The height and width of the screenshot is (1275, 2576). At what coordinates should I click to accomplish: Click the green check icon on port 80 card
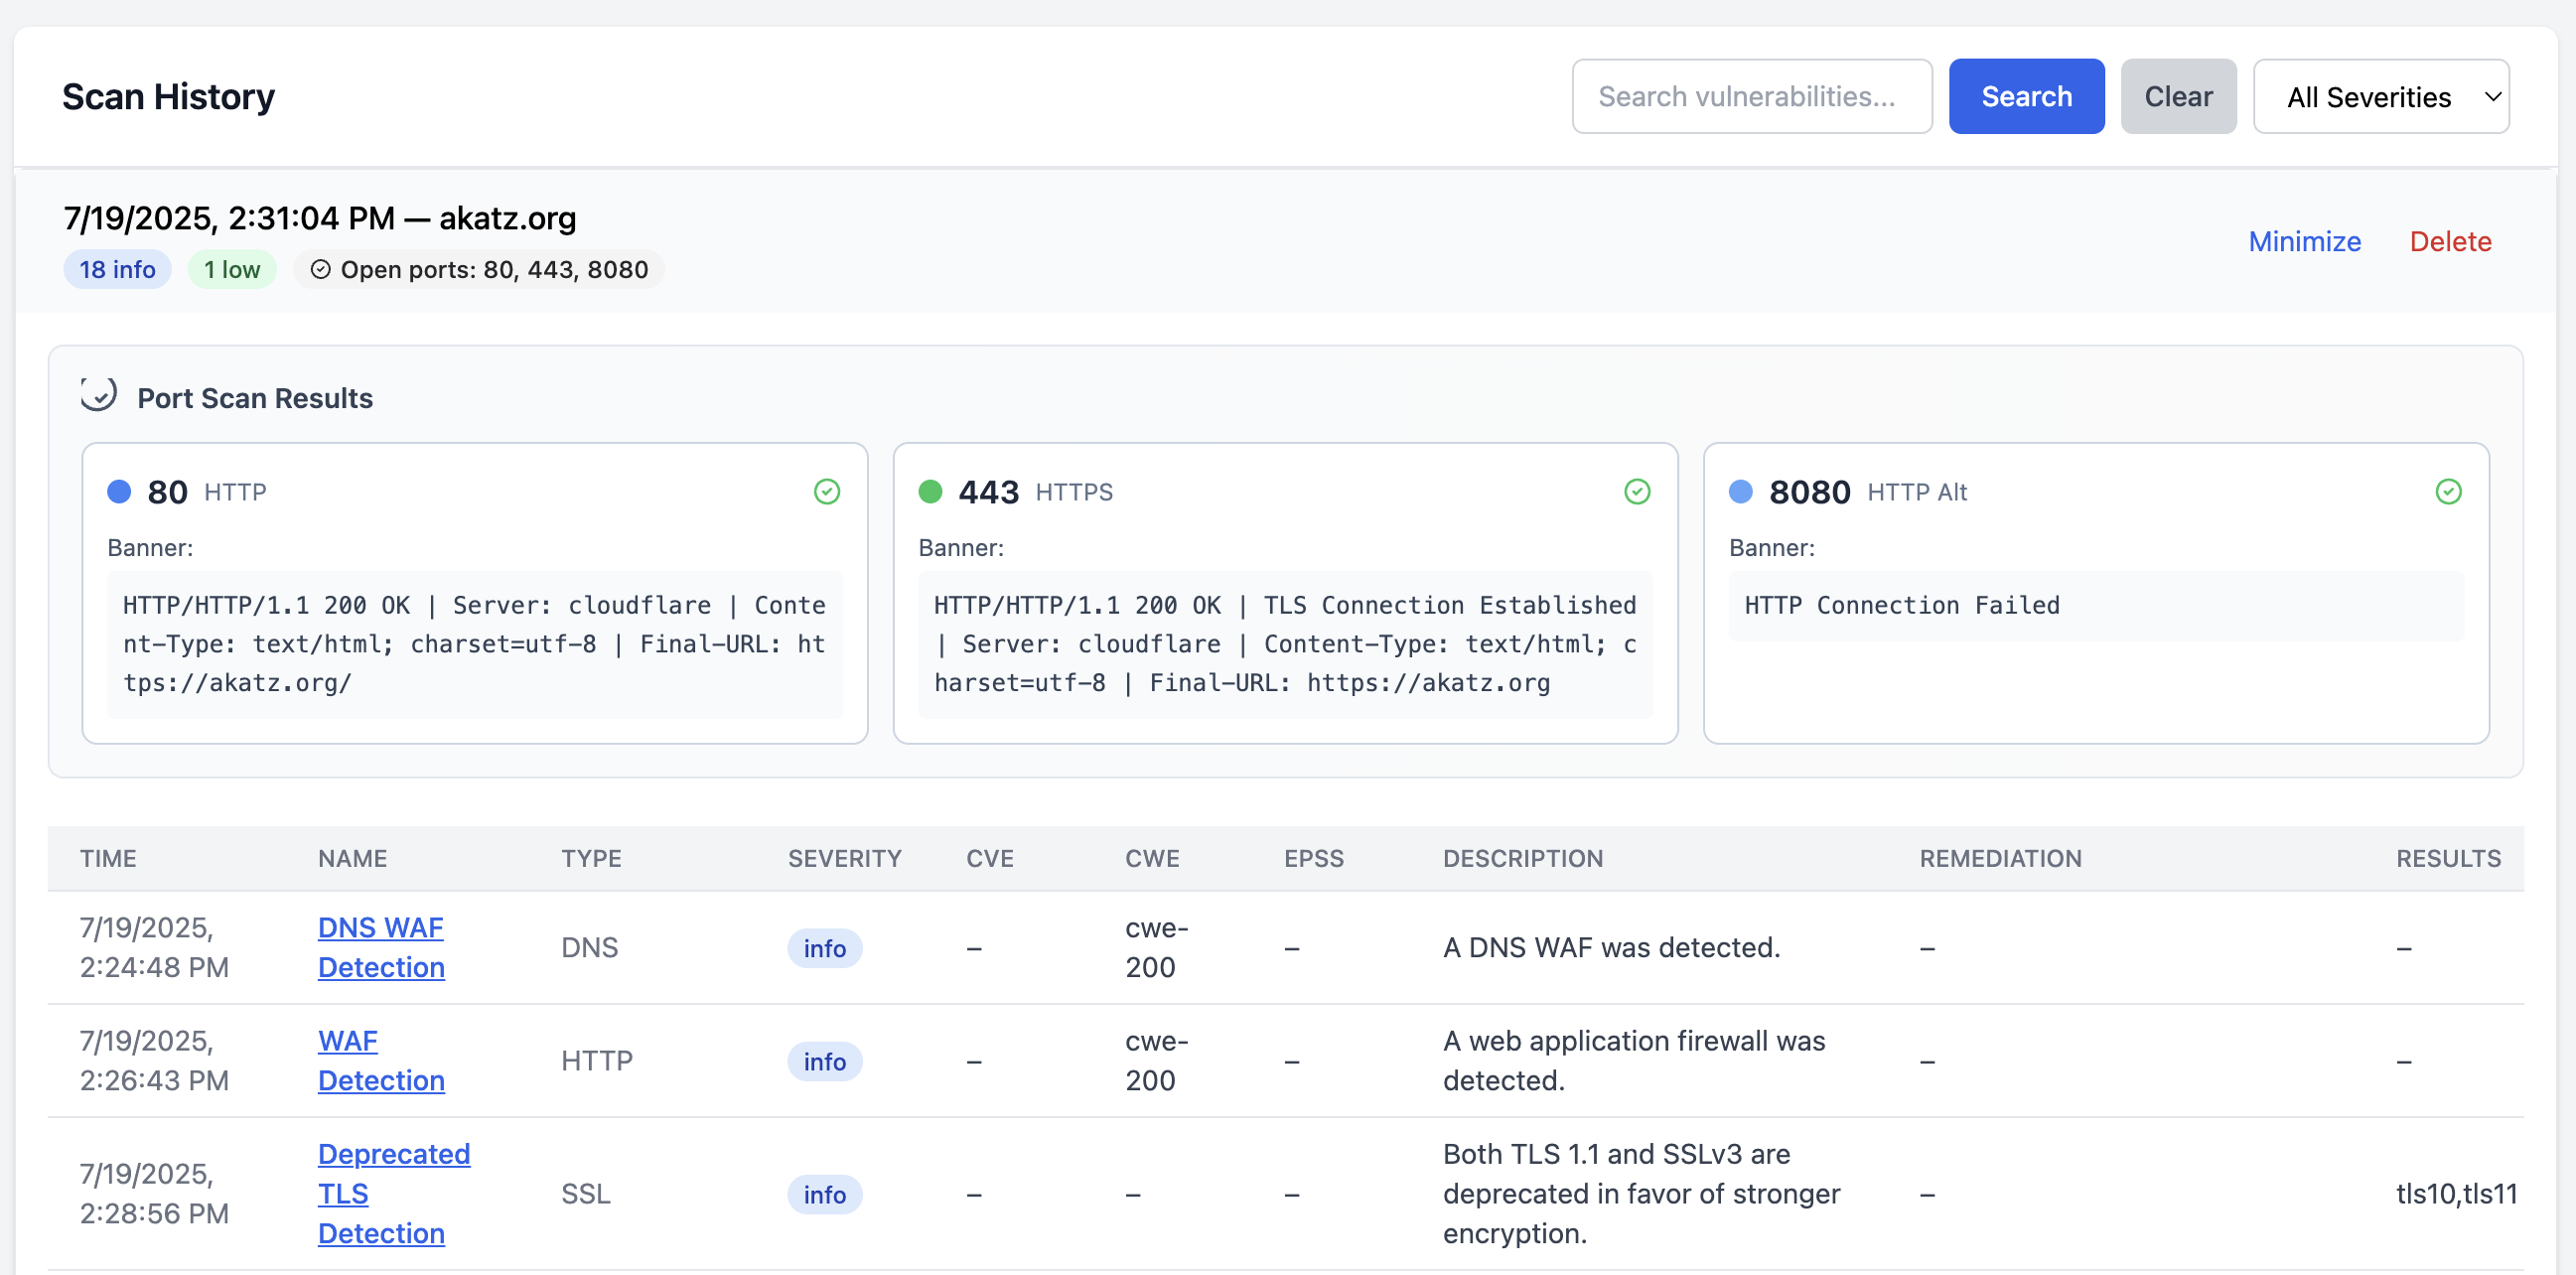(826, 492)
